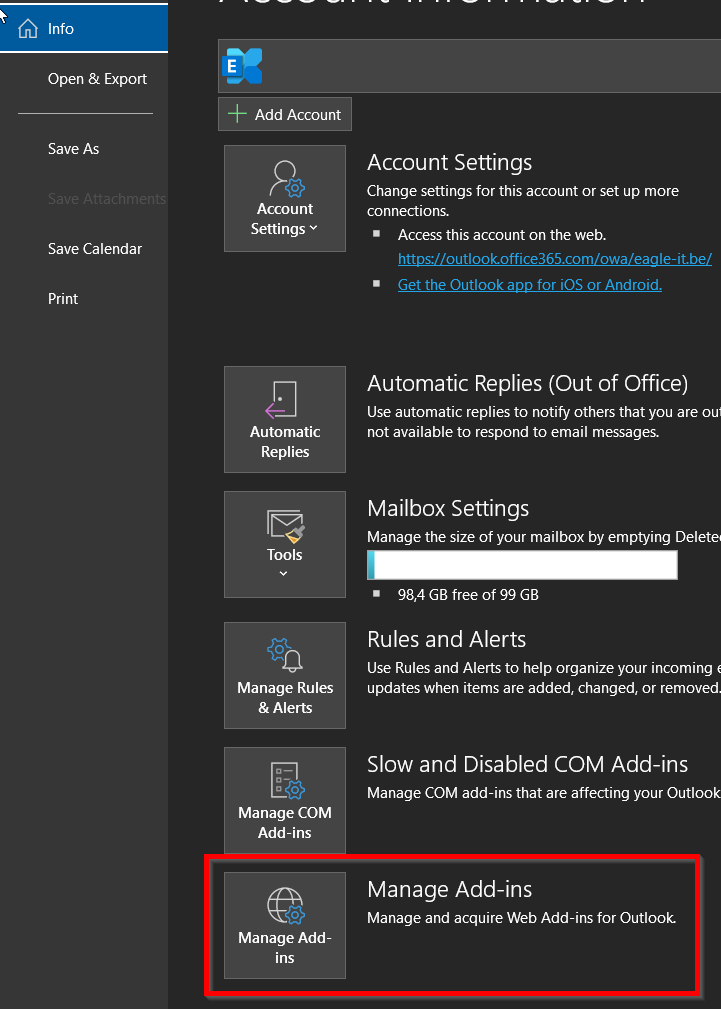Click the Exchange account icon
Image resolution: width=721 pixels, height=1009 pixels.
[242, 66]
